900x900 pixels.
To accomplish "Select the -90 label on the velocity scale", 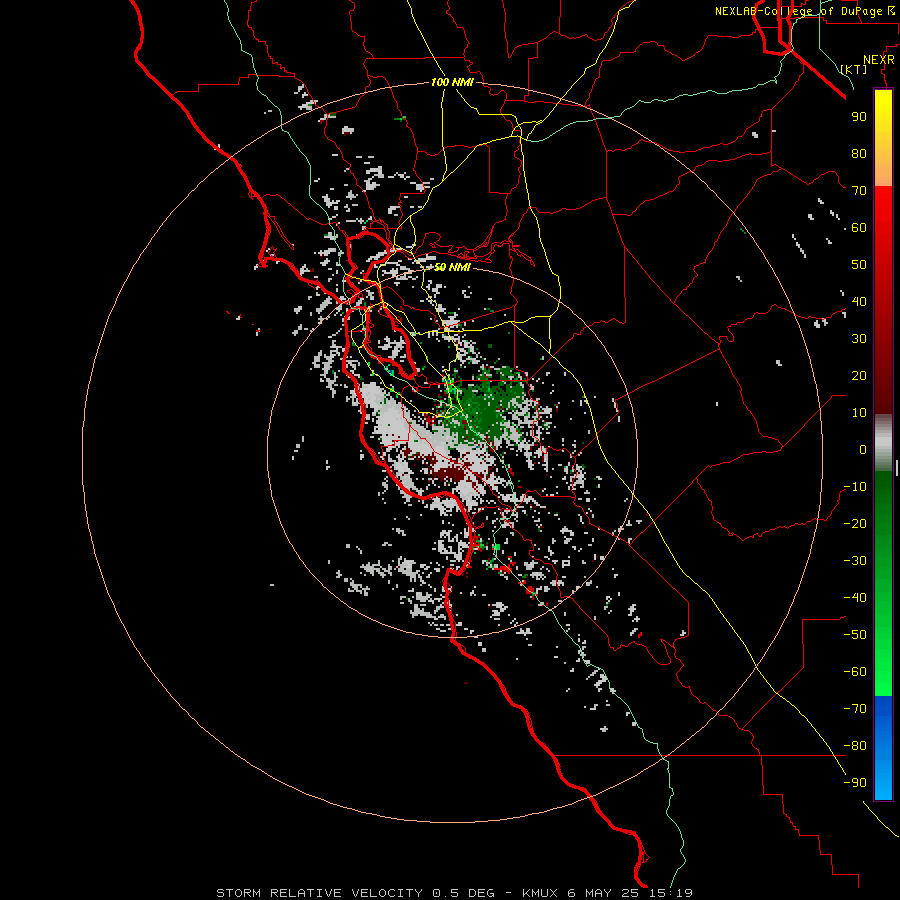I will tap(855, 783).
